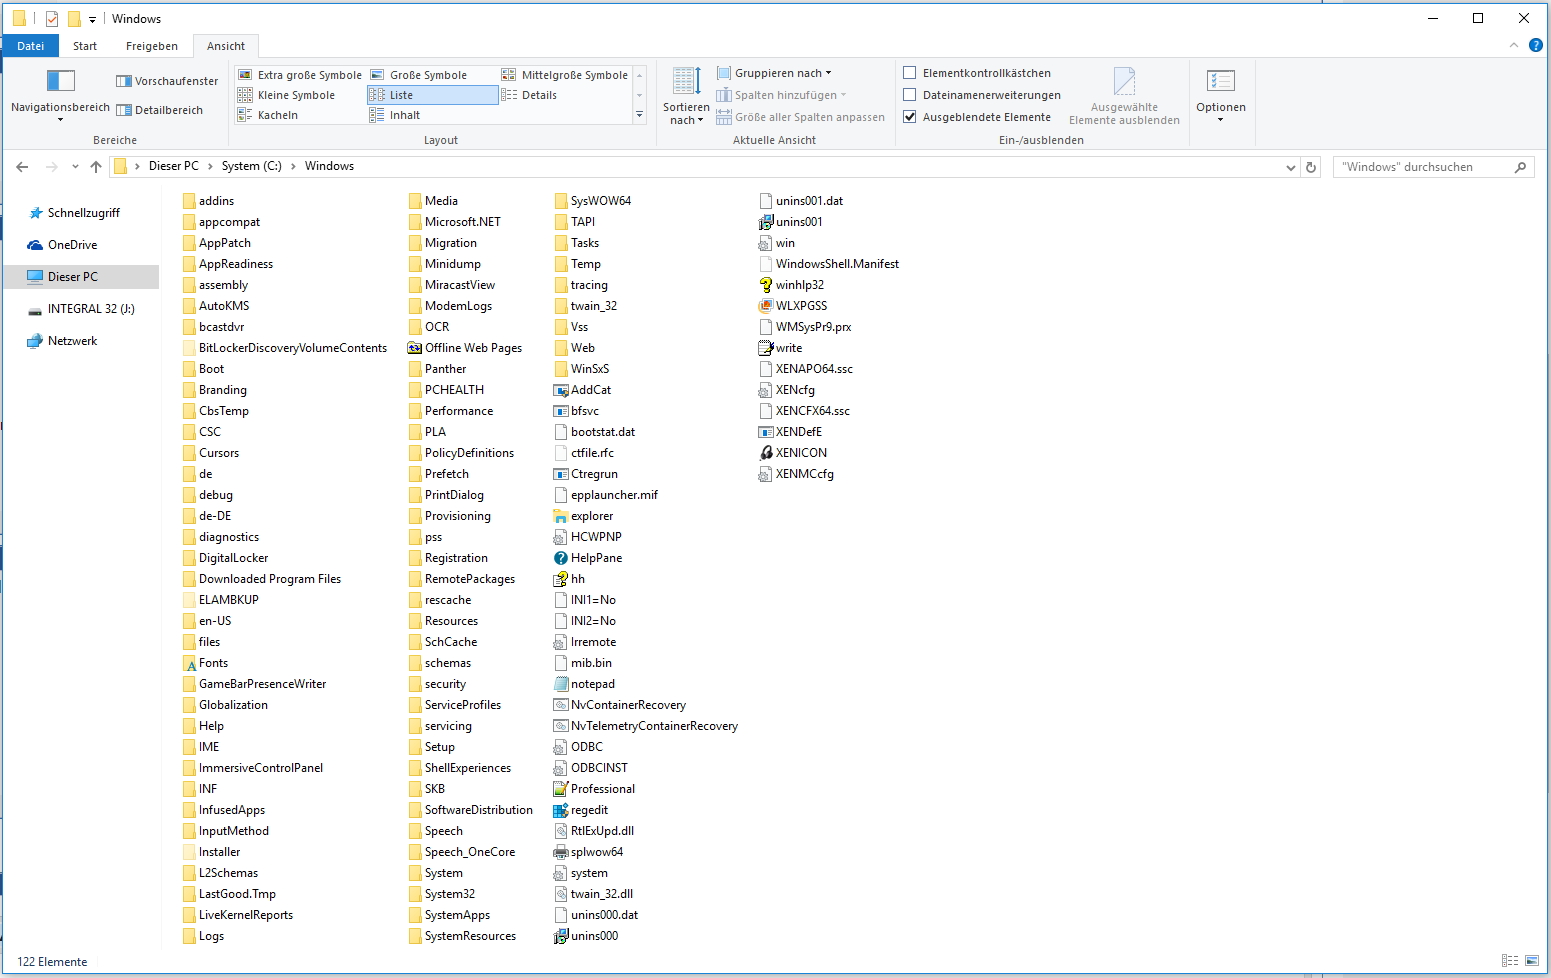
Task: Open Netzwerk in navigation pane
Action: [72, 341]
